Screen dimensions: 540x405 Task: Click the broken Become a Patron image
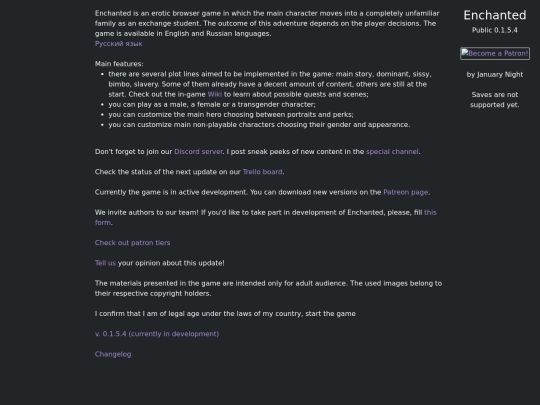[x=495, y=54]
